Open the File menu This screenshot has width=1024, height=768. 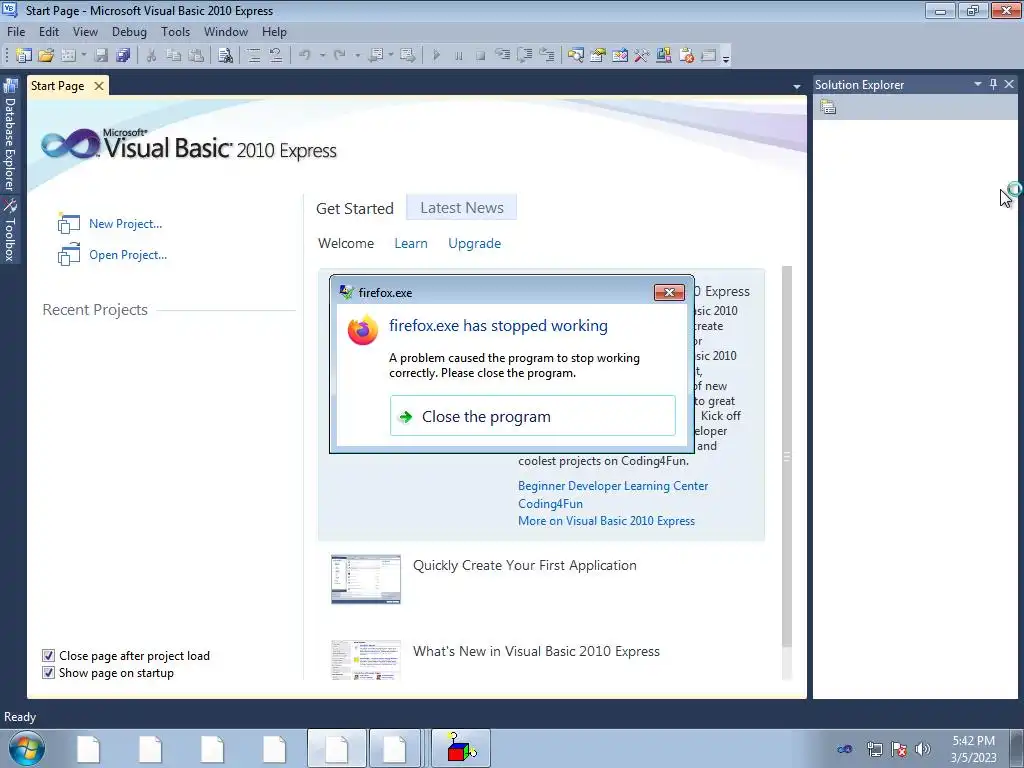(x=16, y=31)
